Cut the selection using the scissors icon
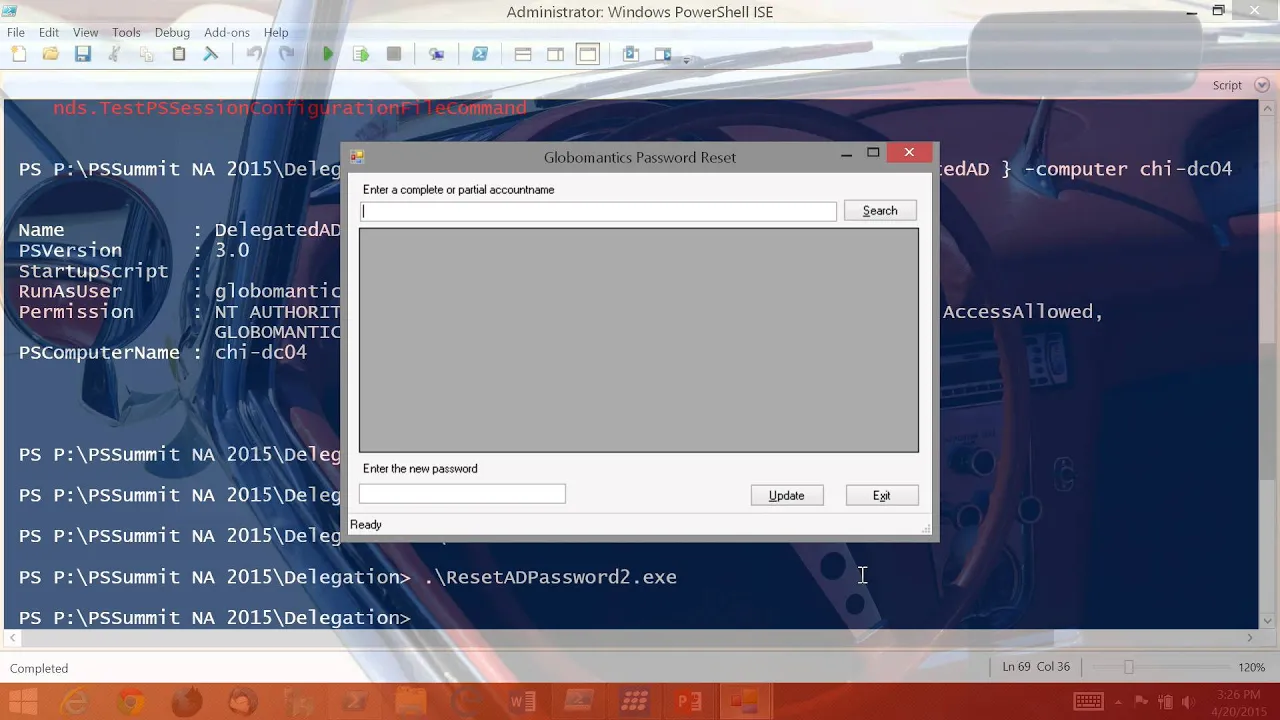1280x720 pixels. (115, 54)
